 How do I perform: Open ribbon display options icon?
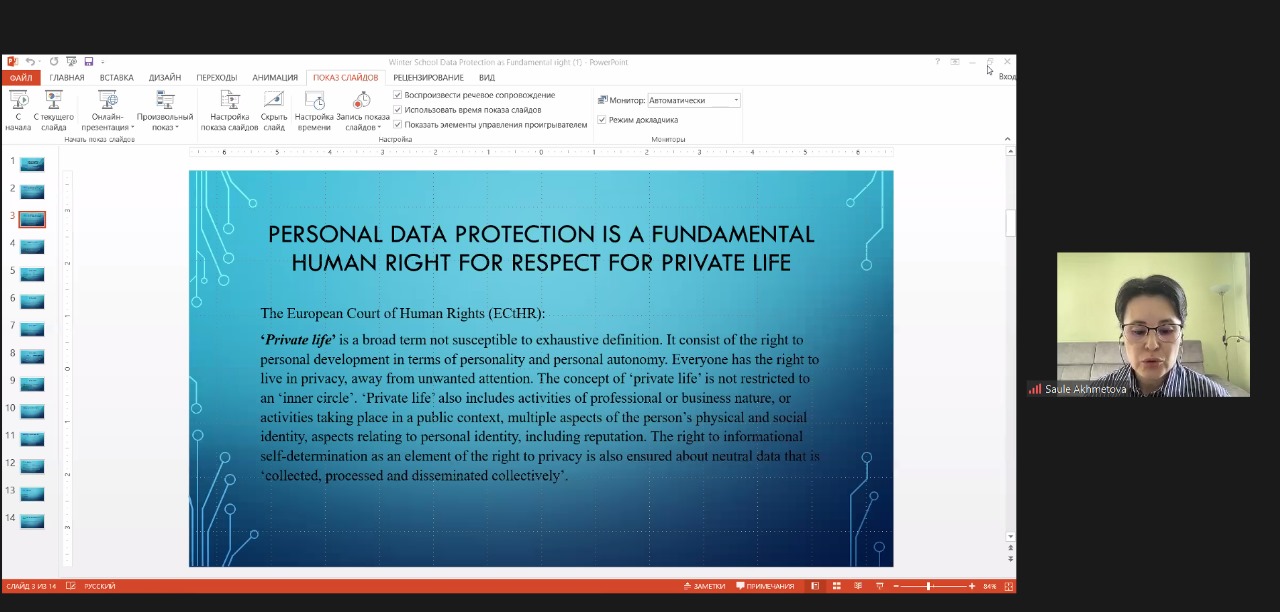click(x=955, y=62)
